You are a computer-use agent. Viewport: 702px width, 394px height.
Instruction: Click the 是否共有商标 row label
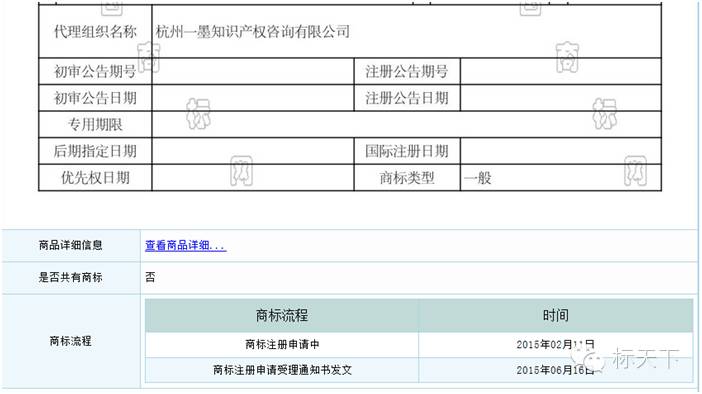point(70,277)
